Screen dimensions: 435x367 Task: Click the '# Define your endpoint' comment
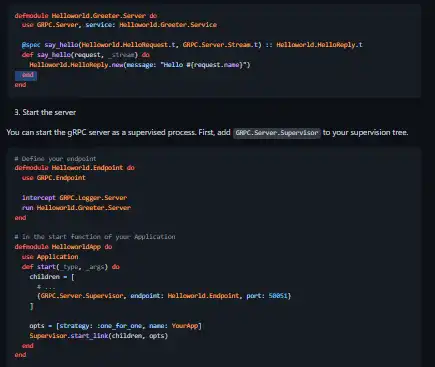point(55,159)
